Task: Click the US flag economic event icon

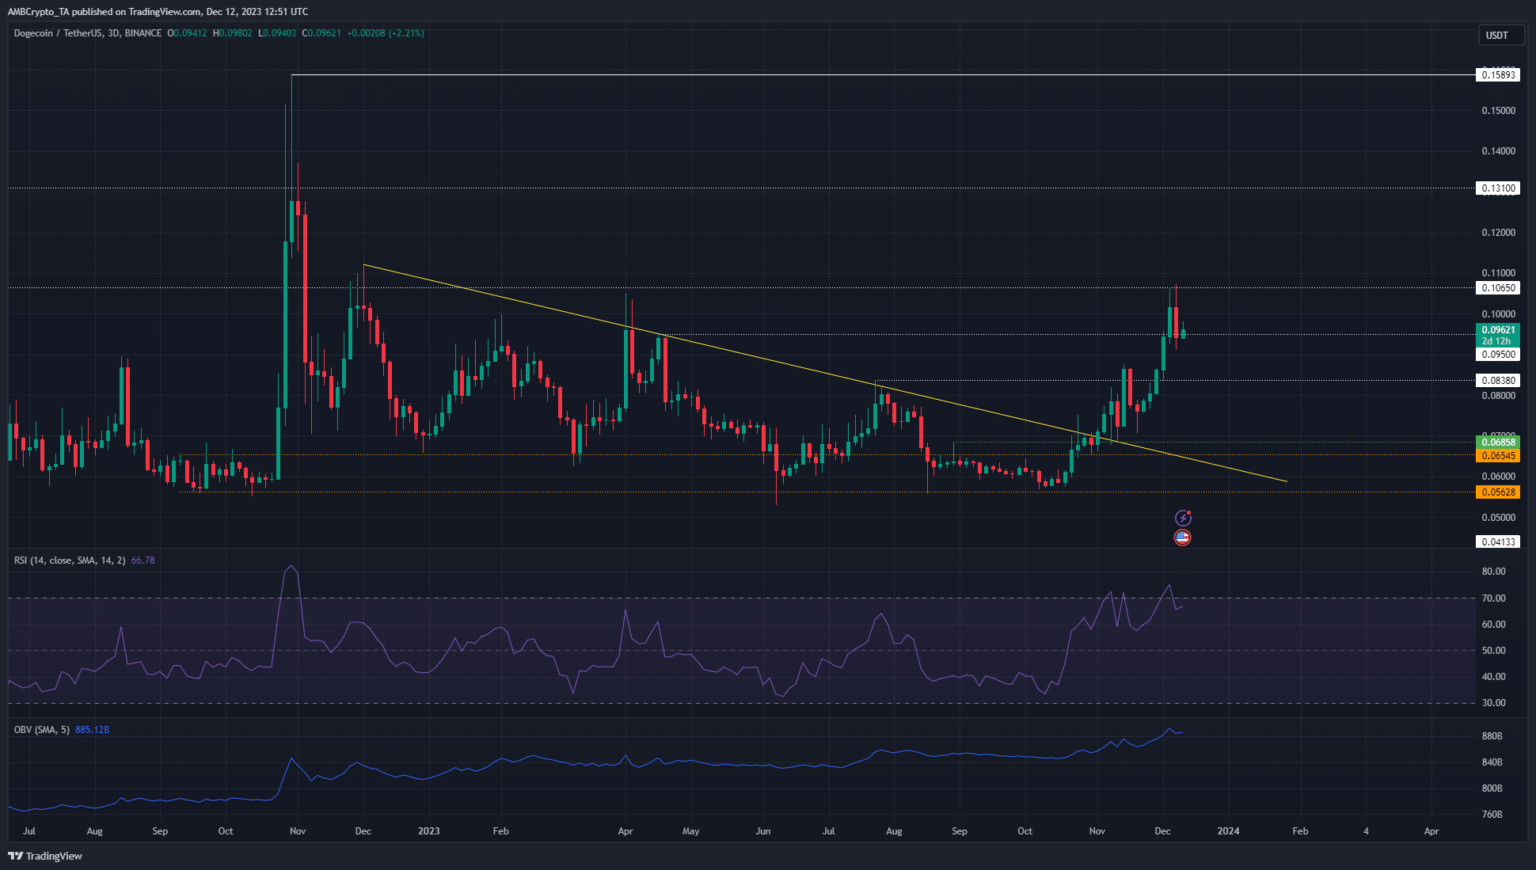Action: (1183, 538)
